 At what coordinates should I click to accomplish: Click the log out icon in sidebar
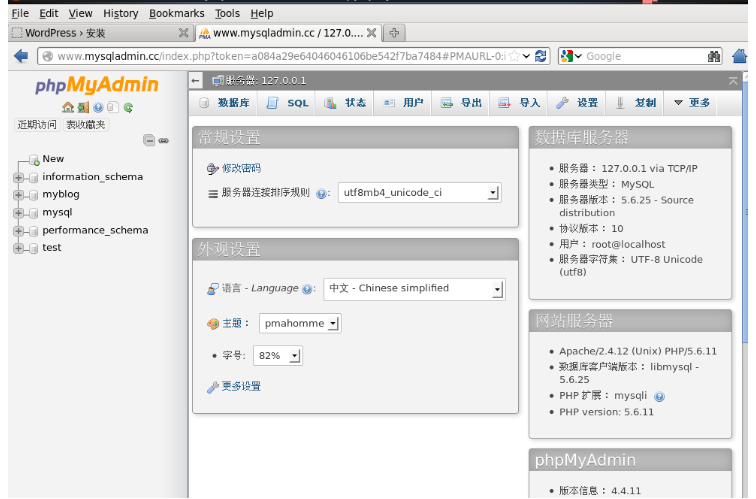coord(83,107)
